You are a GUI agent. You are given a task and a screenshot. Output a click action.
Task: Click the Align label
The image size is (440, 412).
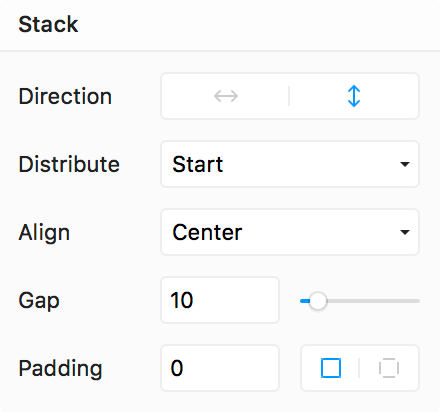click(44, 233)
